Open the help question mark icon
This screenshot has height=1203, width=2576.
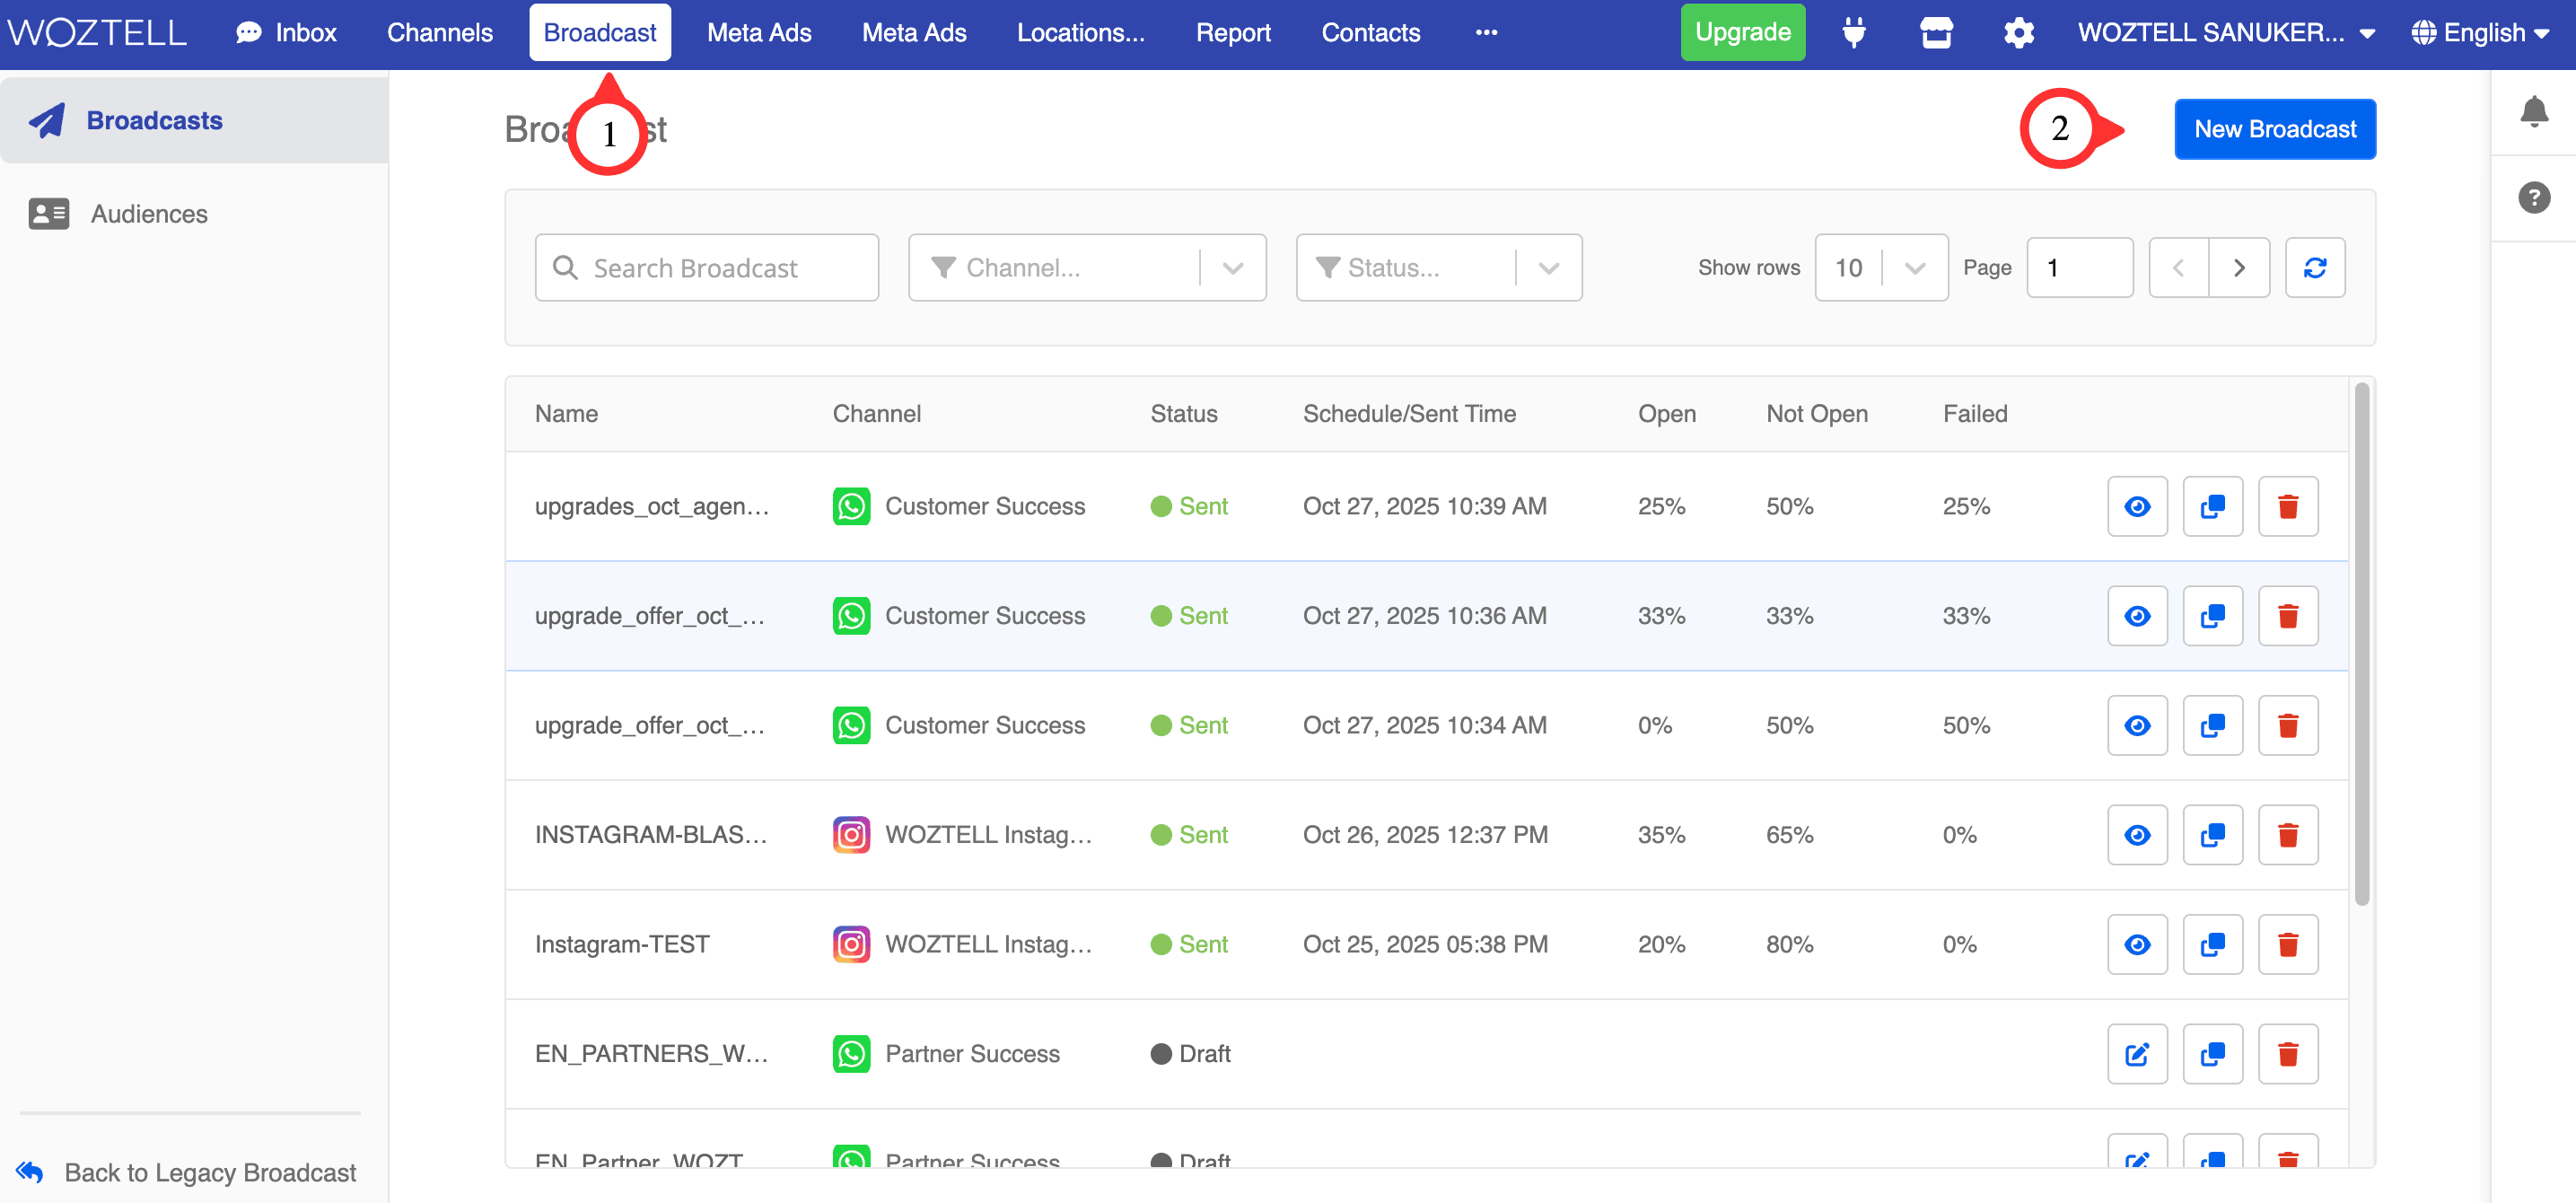[2533, 197]
